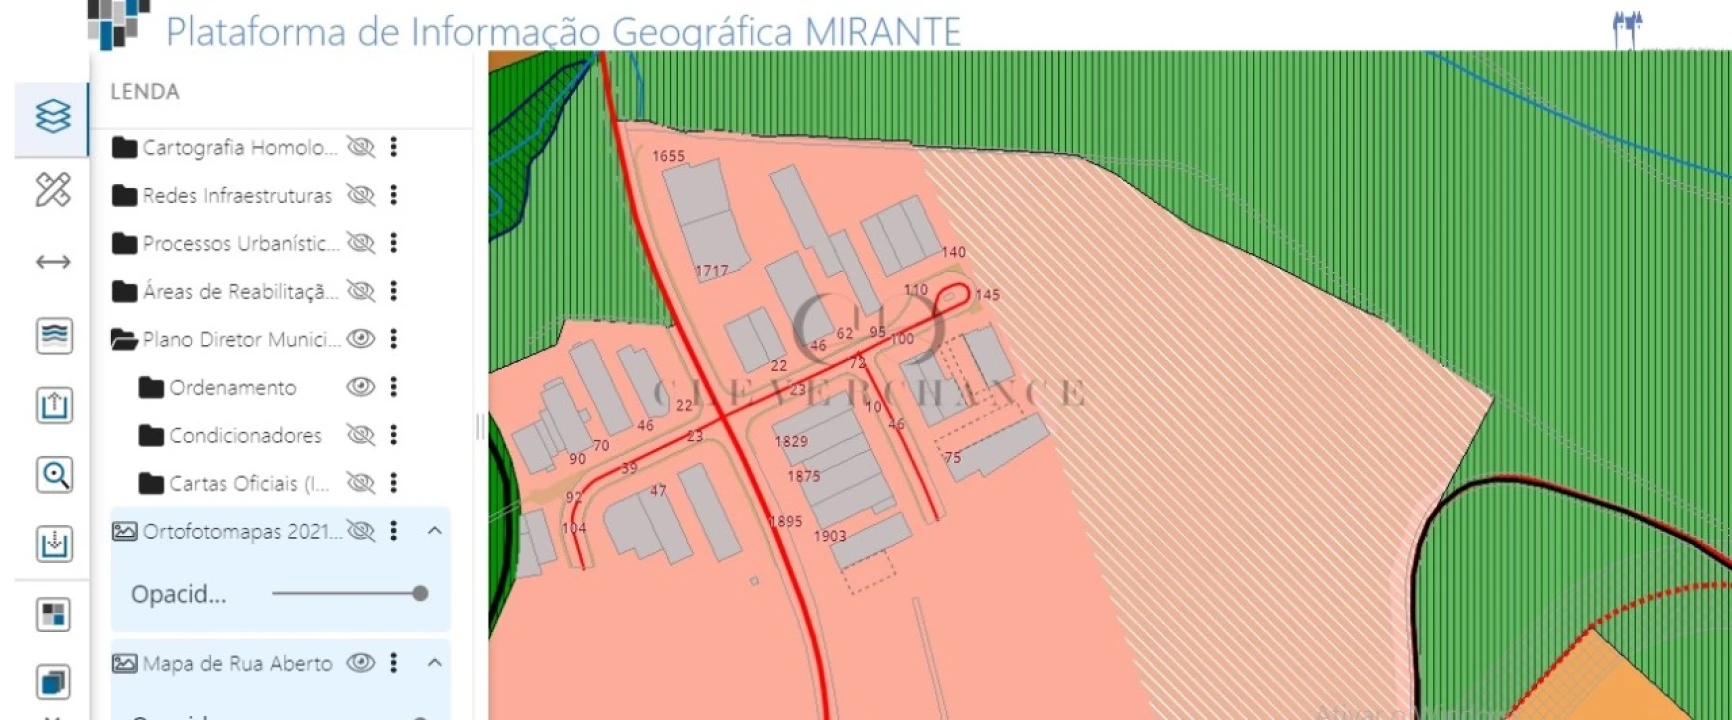Hide the Plano Diretor Munici... layer
The width and height of the screenshot is (1732, 720).
click(361, 338)
